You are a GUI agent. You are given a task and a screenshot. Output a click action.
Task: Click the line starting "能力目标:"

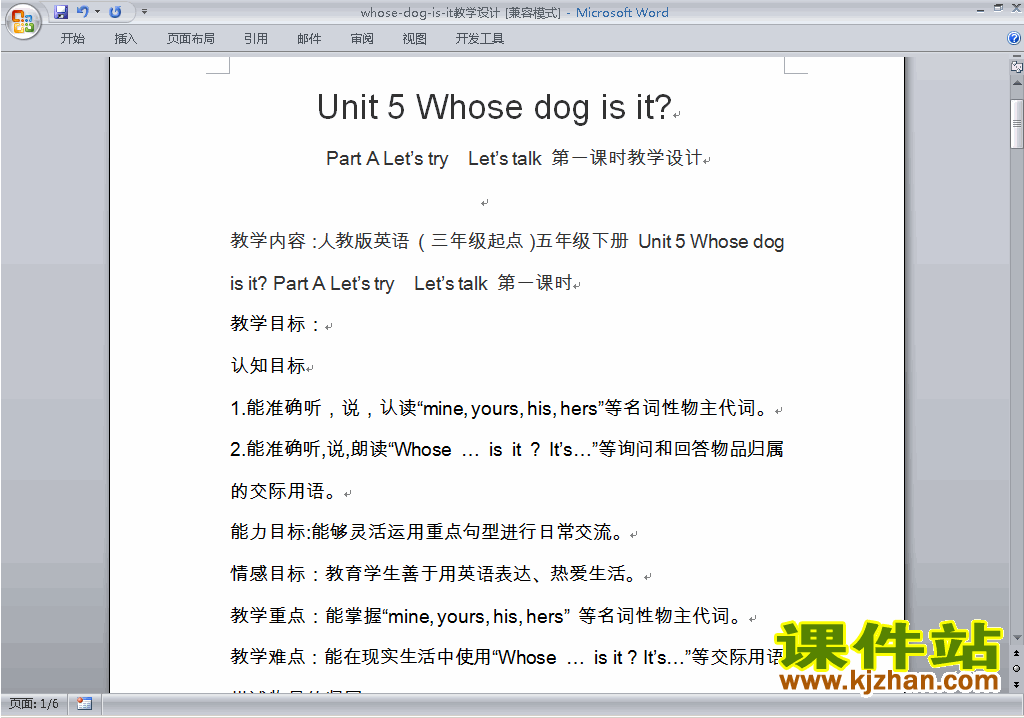click(x=428, y=532)
